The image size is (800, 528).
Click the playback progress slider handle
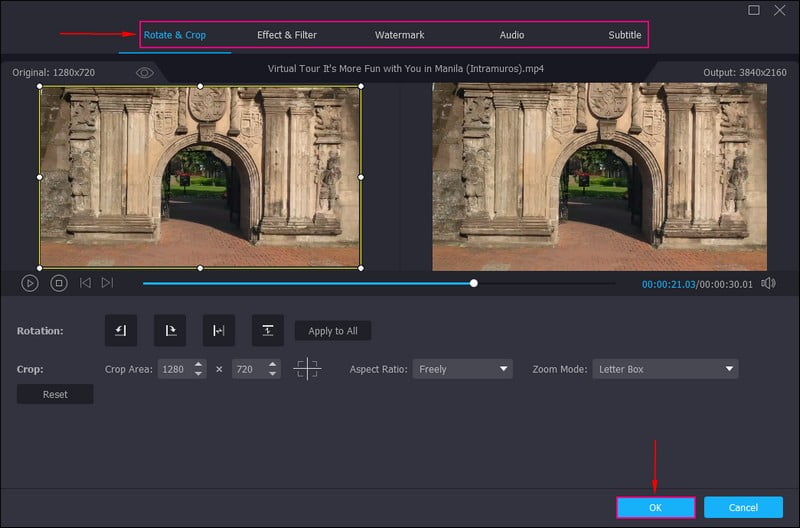pyautogui.click(x=474, y=283)
